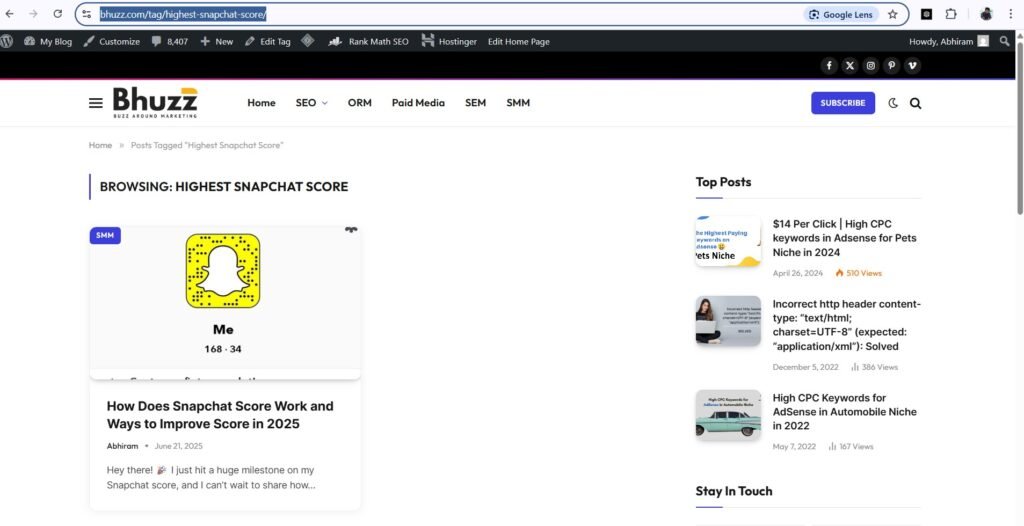Click New in admin bar
Screen dimensions: 1024x526
(x=217, y=41)
